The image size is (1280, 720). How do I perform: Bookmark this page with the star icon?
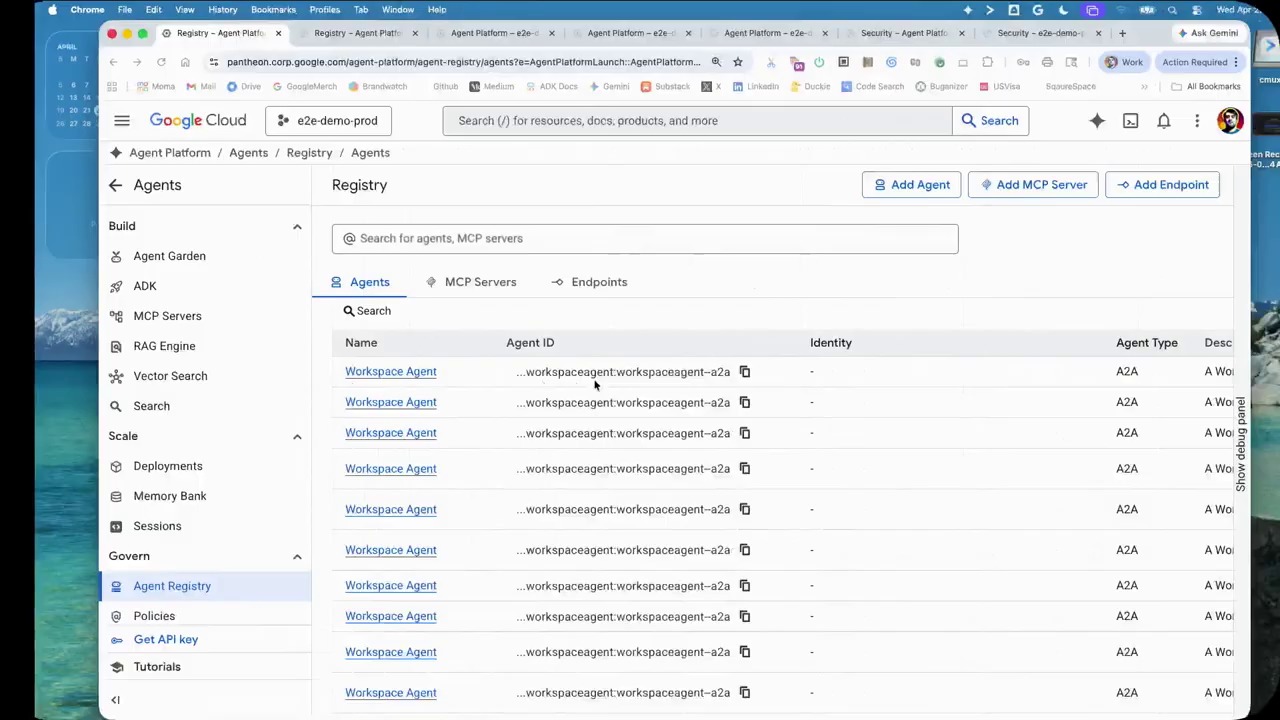pyautogui.click(x=738, y=62)
